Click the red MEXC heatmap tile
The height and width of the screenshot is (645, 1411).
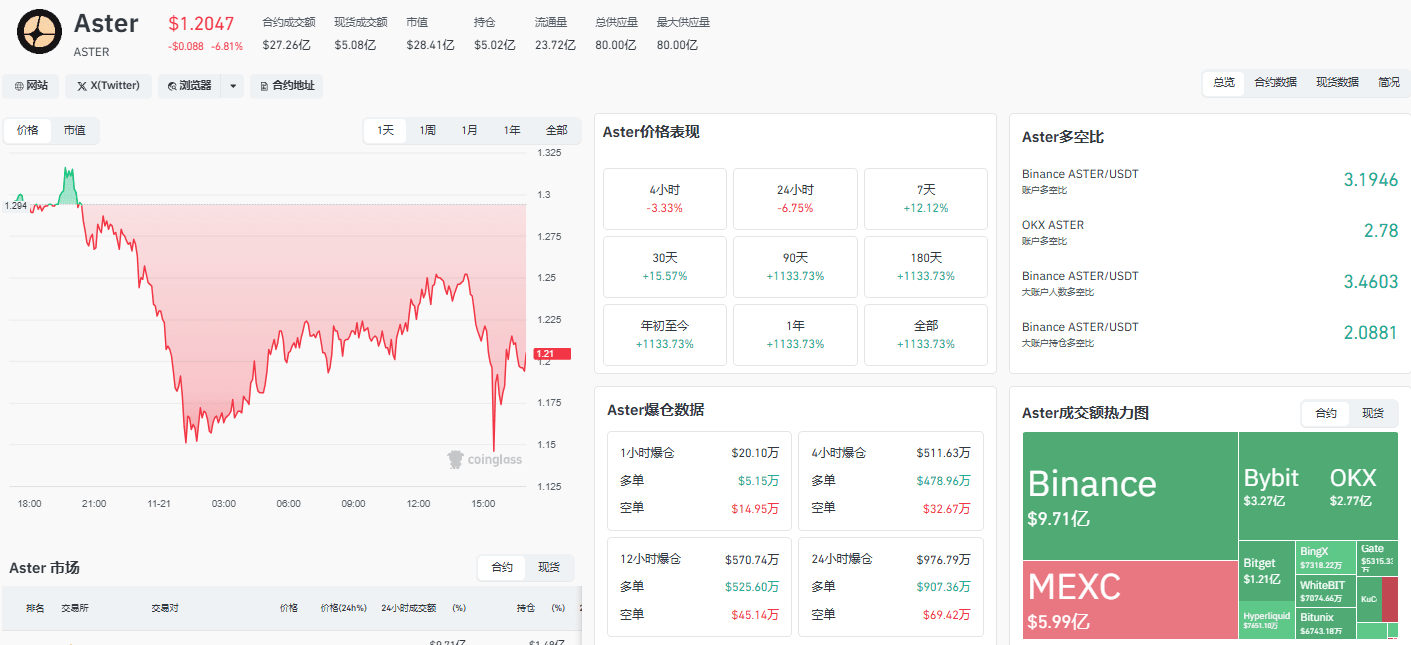click(x=1130, y=600)
